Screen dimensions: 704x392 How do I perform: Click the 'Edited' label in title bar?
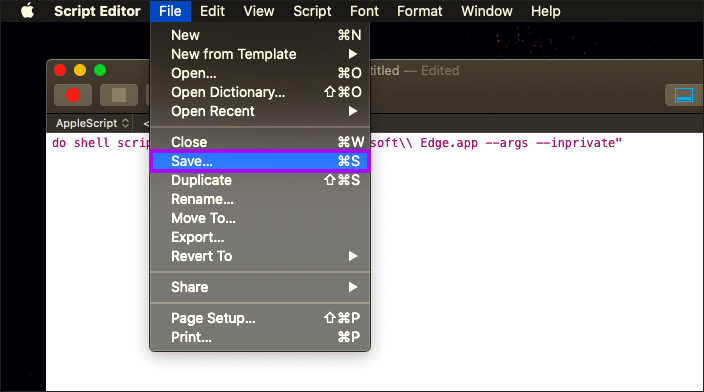(x=440, y=70)
